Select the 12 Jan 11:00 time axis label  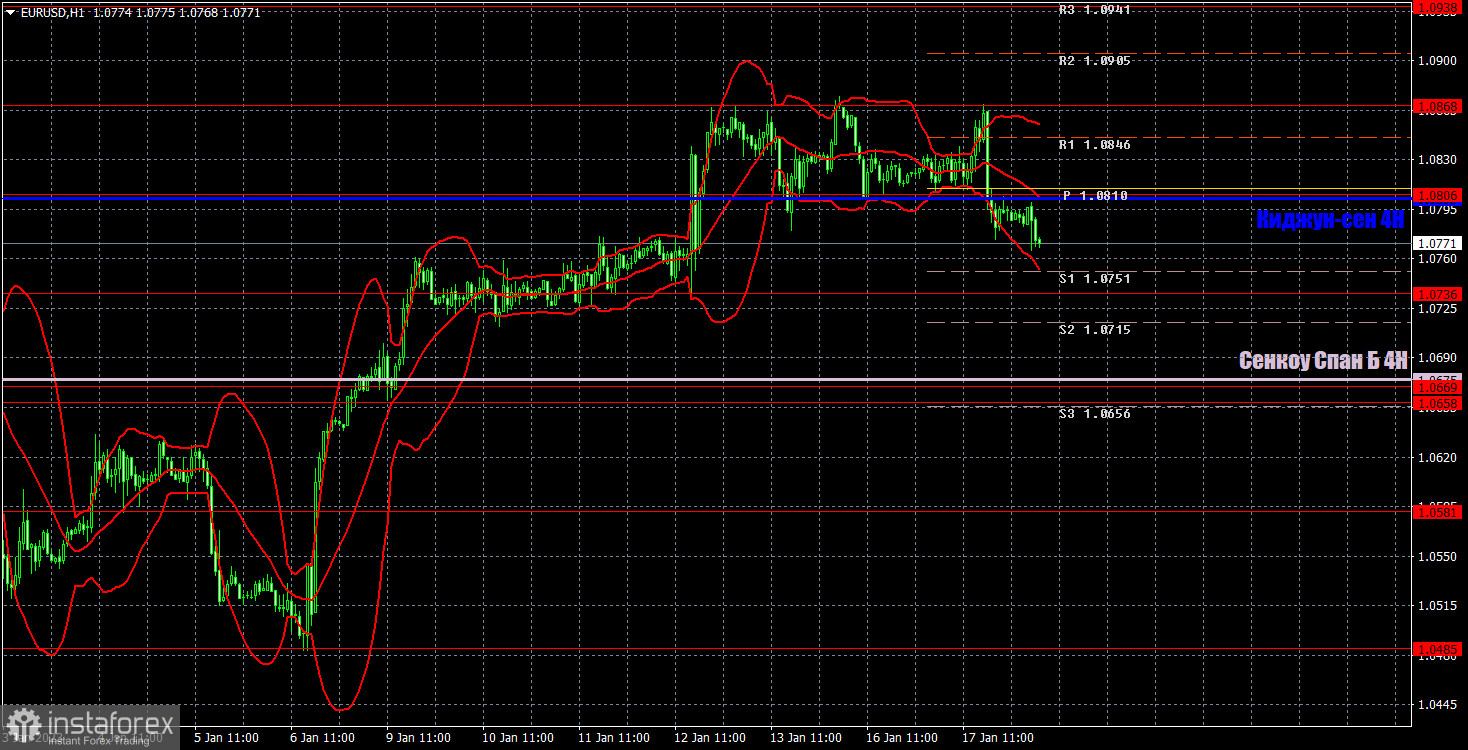(709, 738)
